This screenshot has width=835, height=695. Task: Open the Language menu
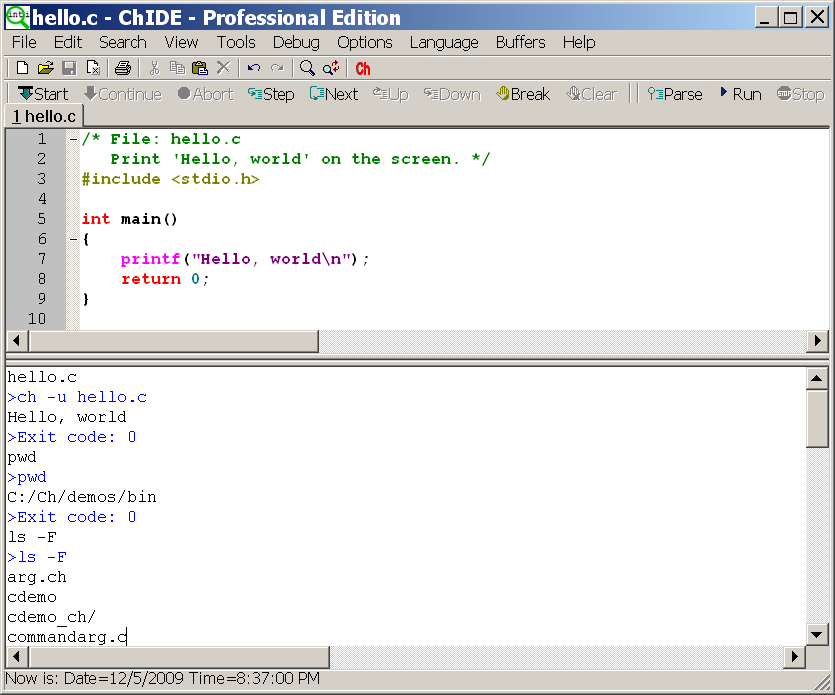click(x=444, y=42)
